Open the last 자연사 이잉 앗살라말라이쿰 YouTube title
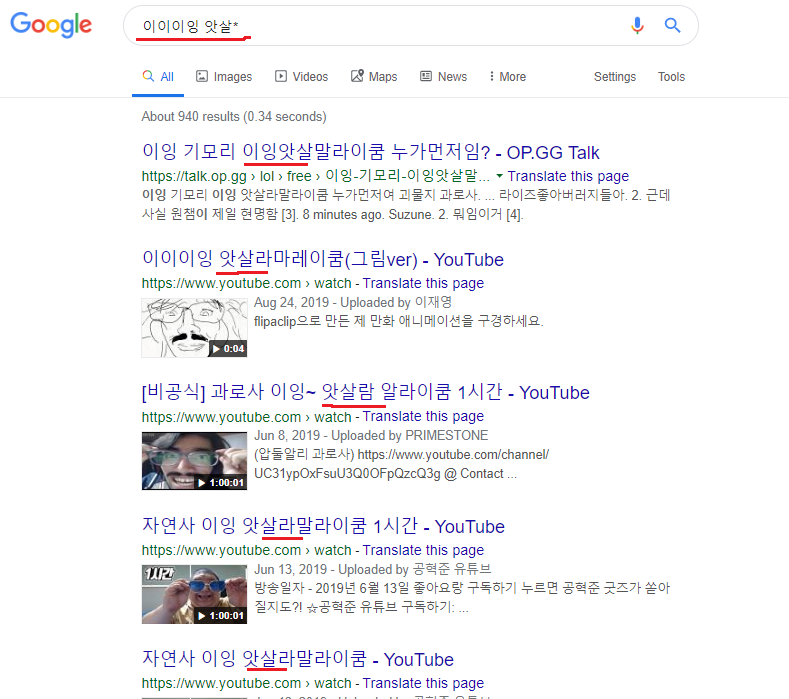The width and height of the screenshot is (789, 699). click(298, 659)
